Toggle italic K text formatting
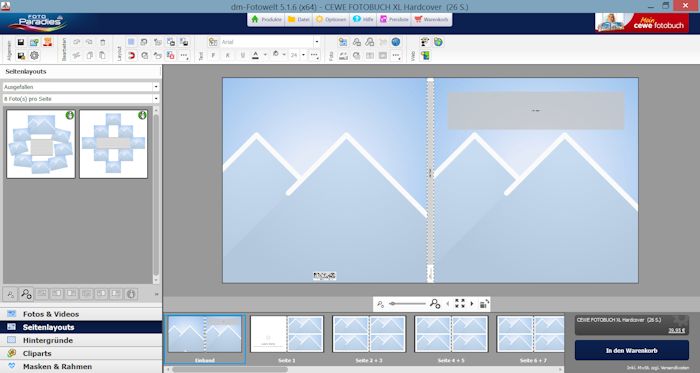This screenshot has width=700, height=373. click(228, 55)
